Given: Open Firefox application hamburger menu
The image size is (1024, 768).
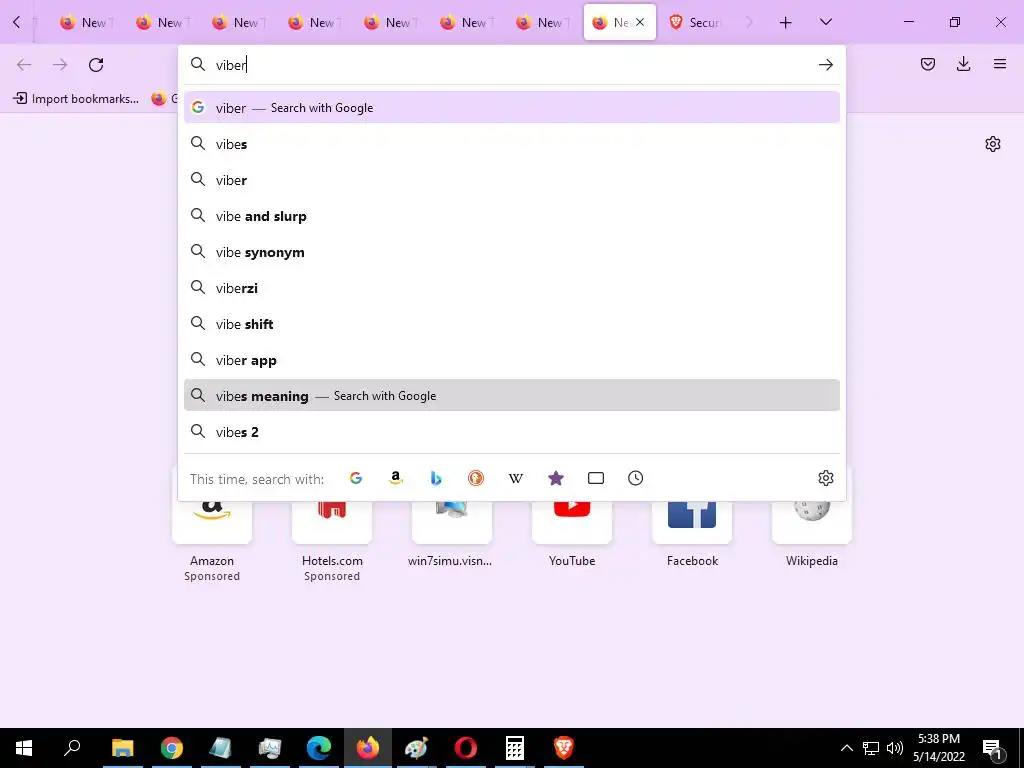Looking at the screenshot, I should [1000, 64].
